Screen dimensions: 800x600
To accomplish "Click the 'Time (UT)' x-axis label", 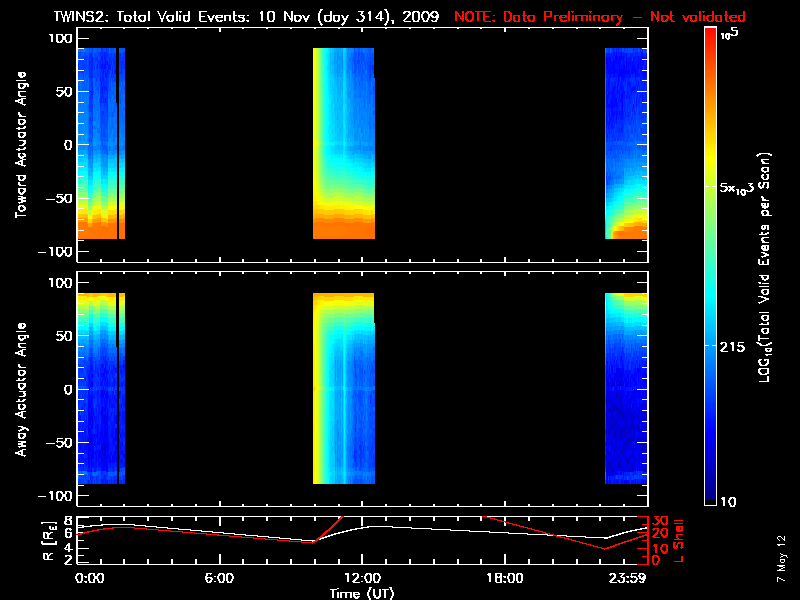I will pyautogui.click(x=364, y=593).
